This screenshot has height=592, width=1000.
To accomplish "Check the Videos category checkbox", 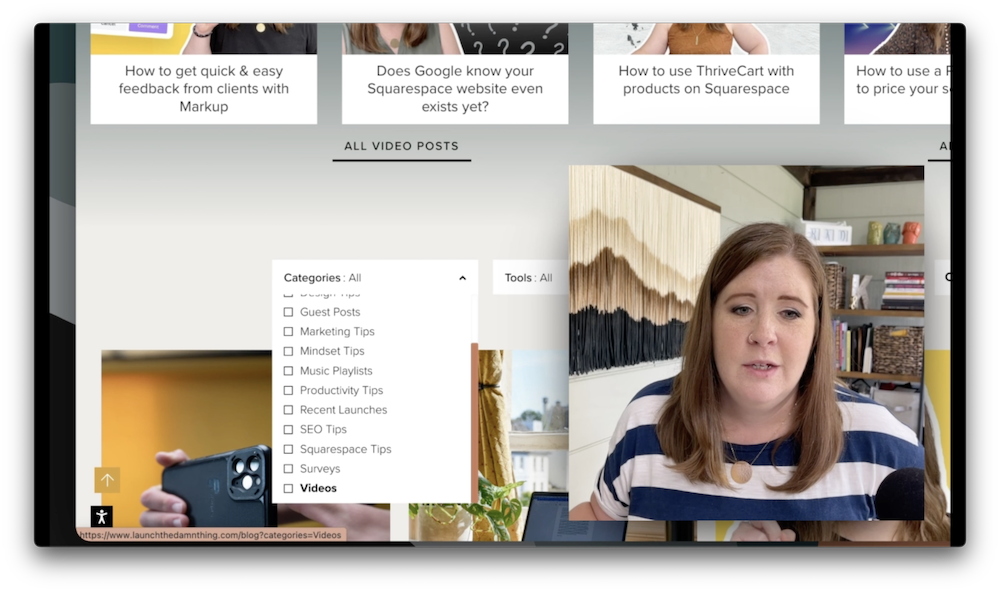I will [288, 488].
